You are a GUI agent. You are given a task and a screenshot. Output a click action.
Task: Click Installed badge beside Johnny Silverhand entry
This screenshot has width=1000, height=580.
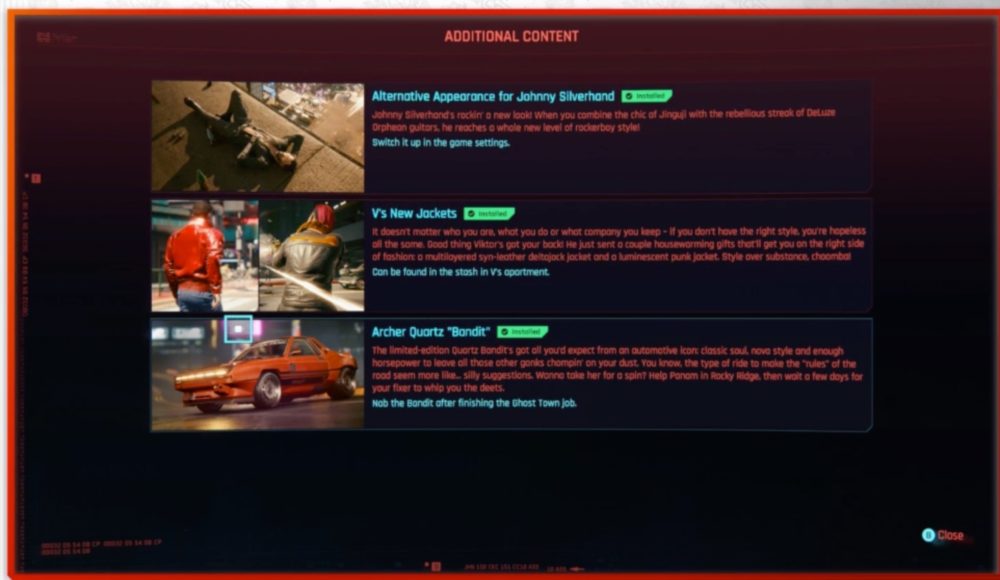tap(647, 96)
